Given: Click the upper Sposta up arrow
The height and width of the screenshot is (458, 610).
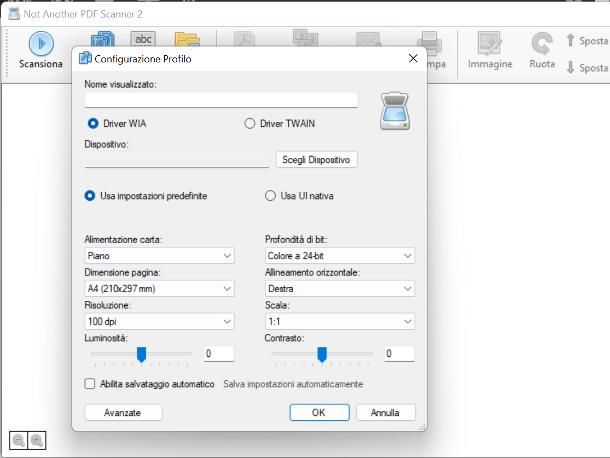Looking at the screenshot, I should pyautogui.click(x=570, y=40).
